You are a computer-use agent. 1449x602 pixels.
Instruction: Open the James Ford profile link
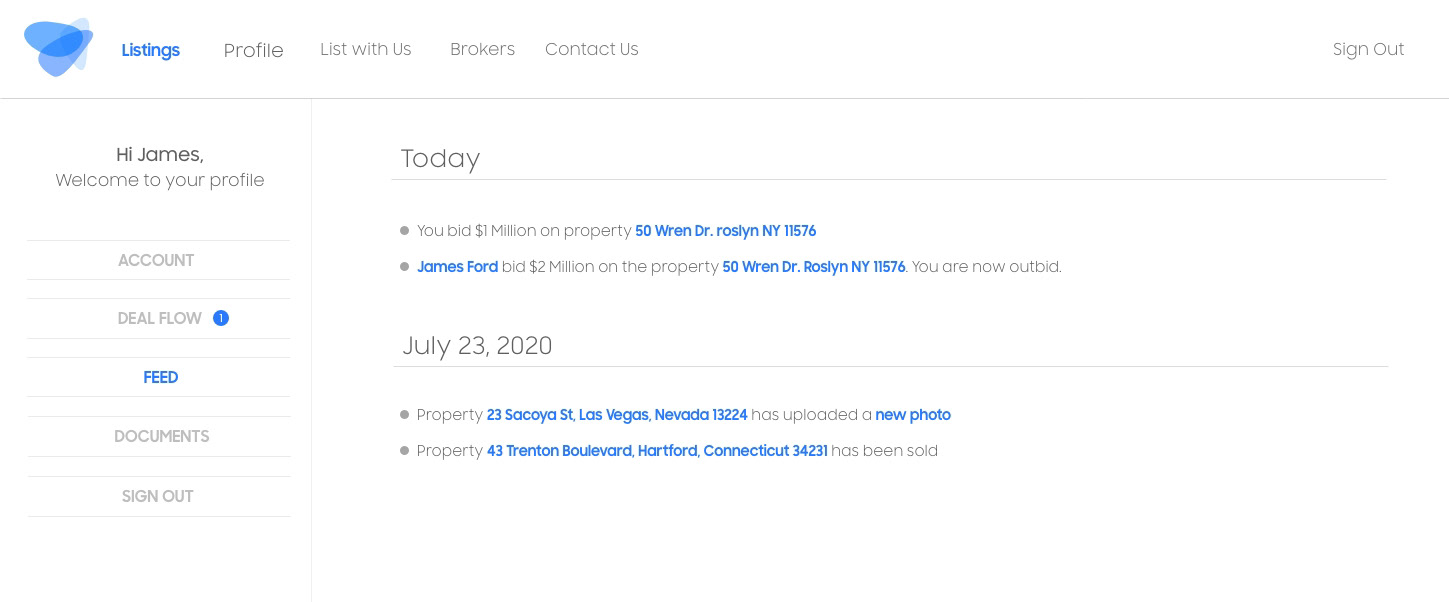[457, 267]
